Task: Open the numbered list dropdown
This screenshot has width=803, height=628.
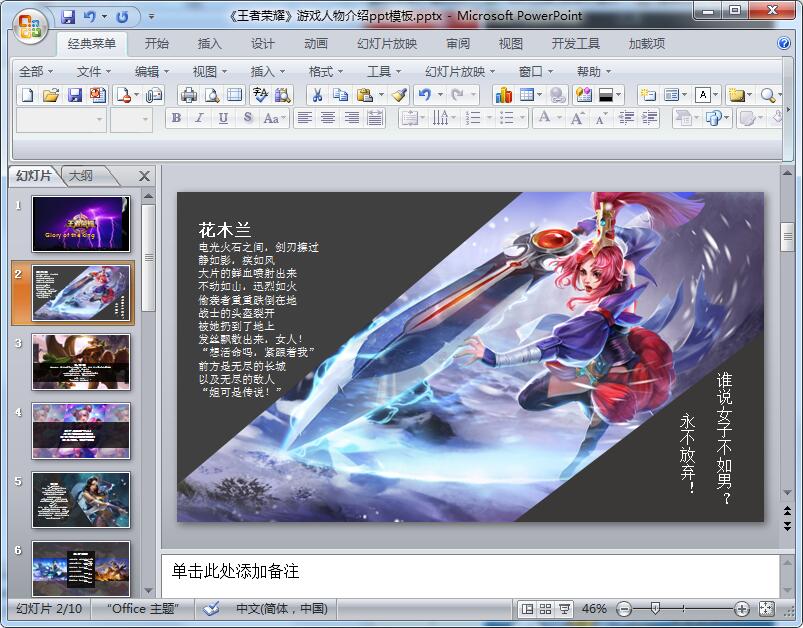Action: pyautogui.click(x=489, y=118)
